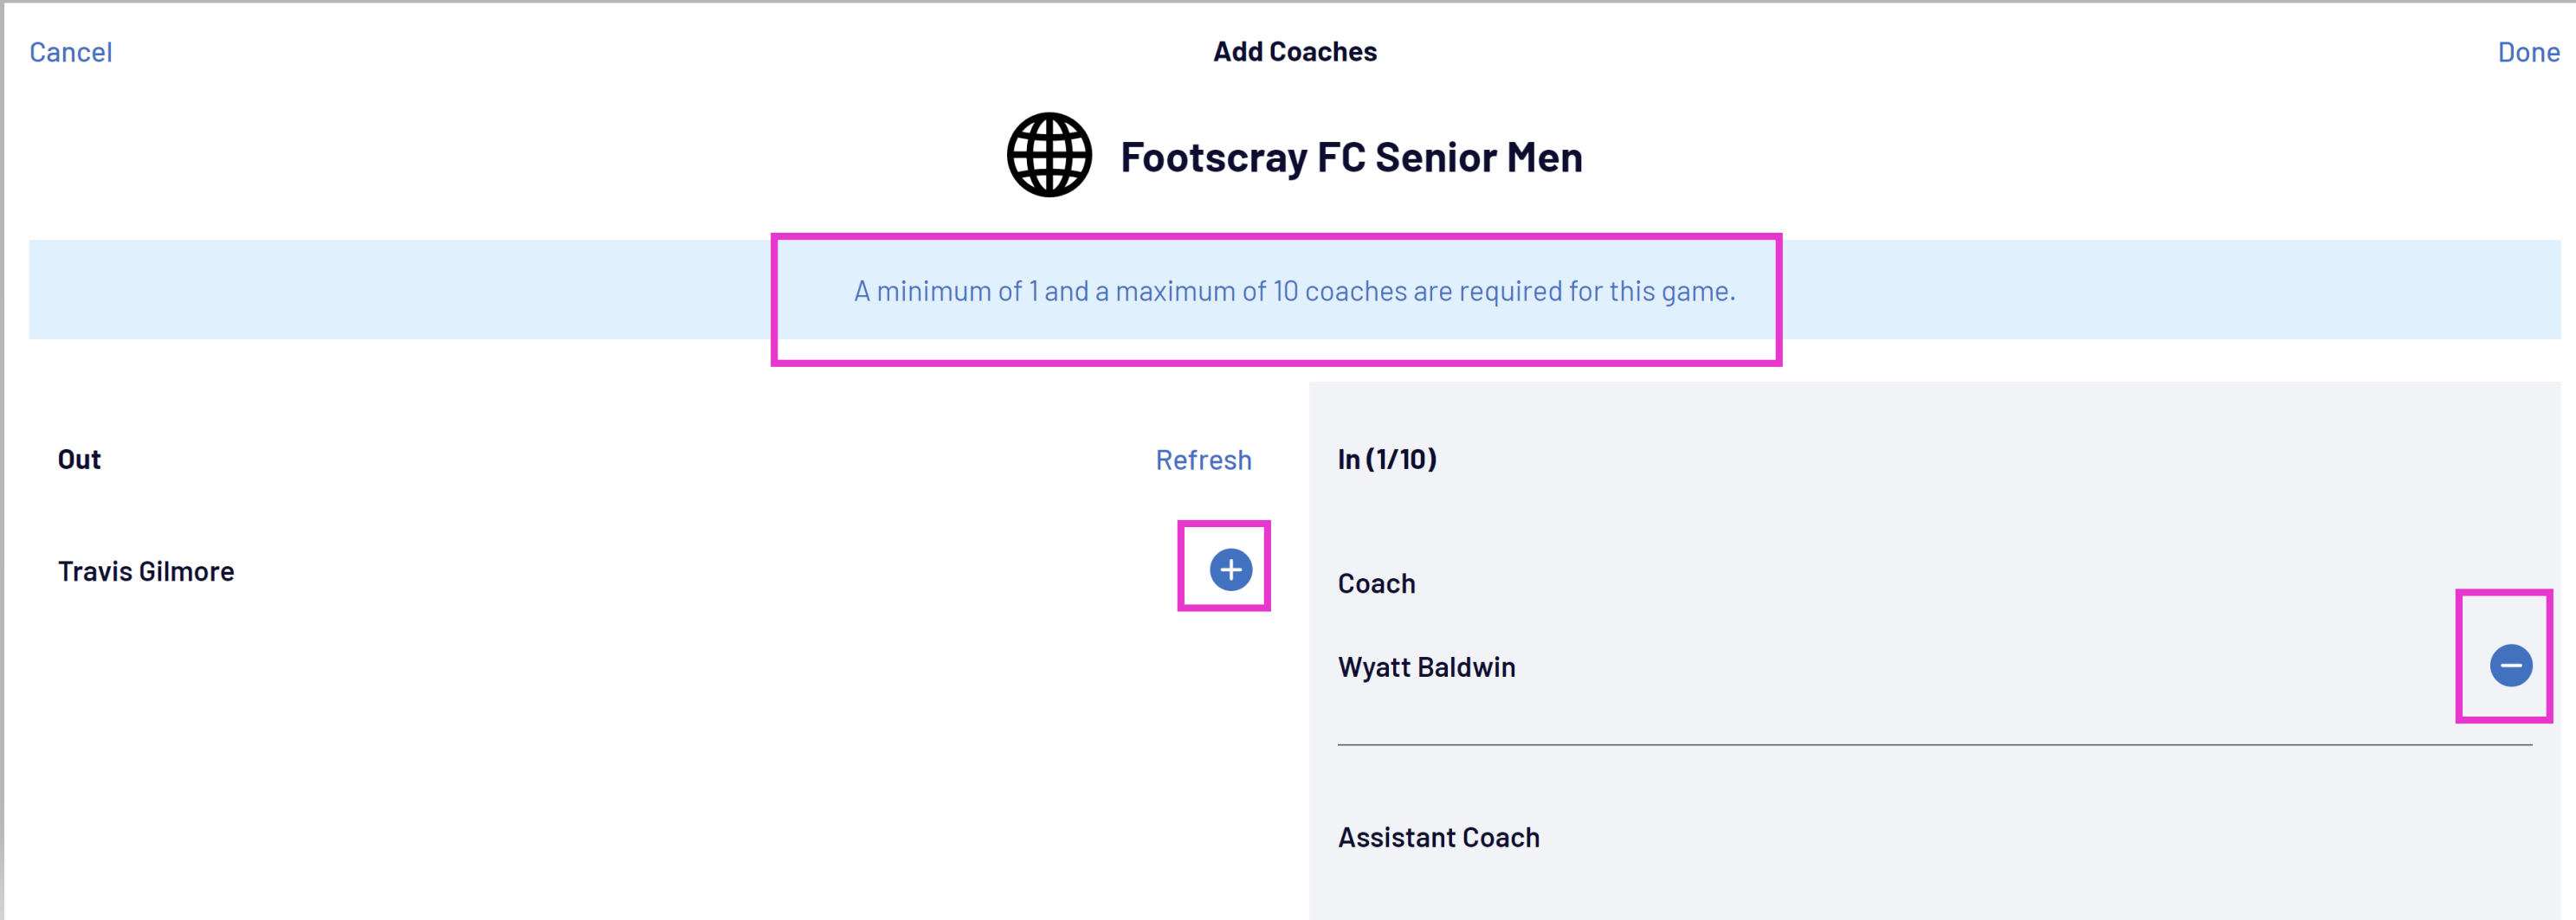Screen dimensions: 2576x920
Task: Click the Coach role heading
Action: [1376, 584]
